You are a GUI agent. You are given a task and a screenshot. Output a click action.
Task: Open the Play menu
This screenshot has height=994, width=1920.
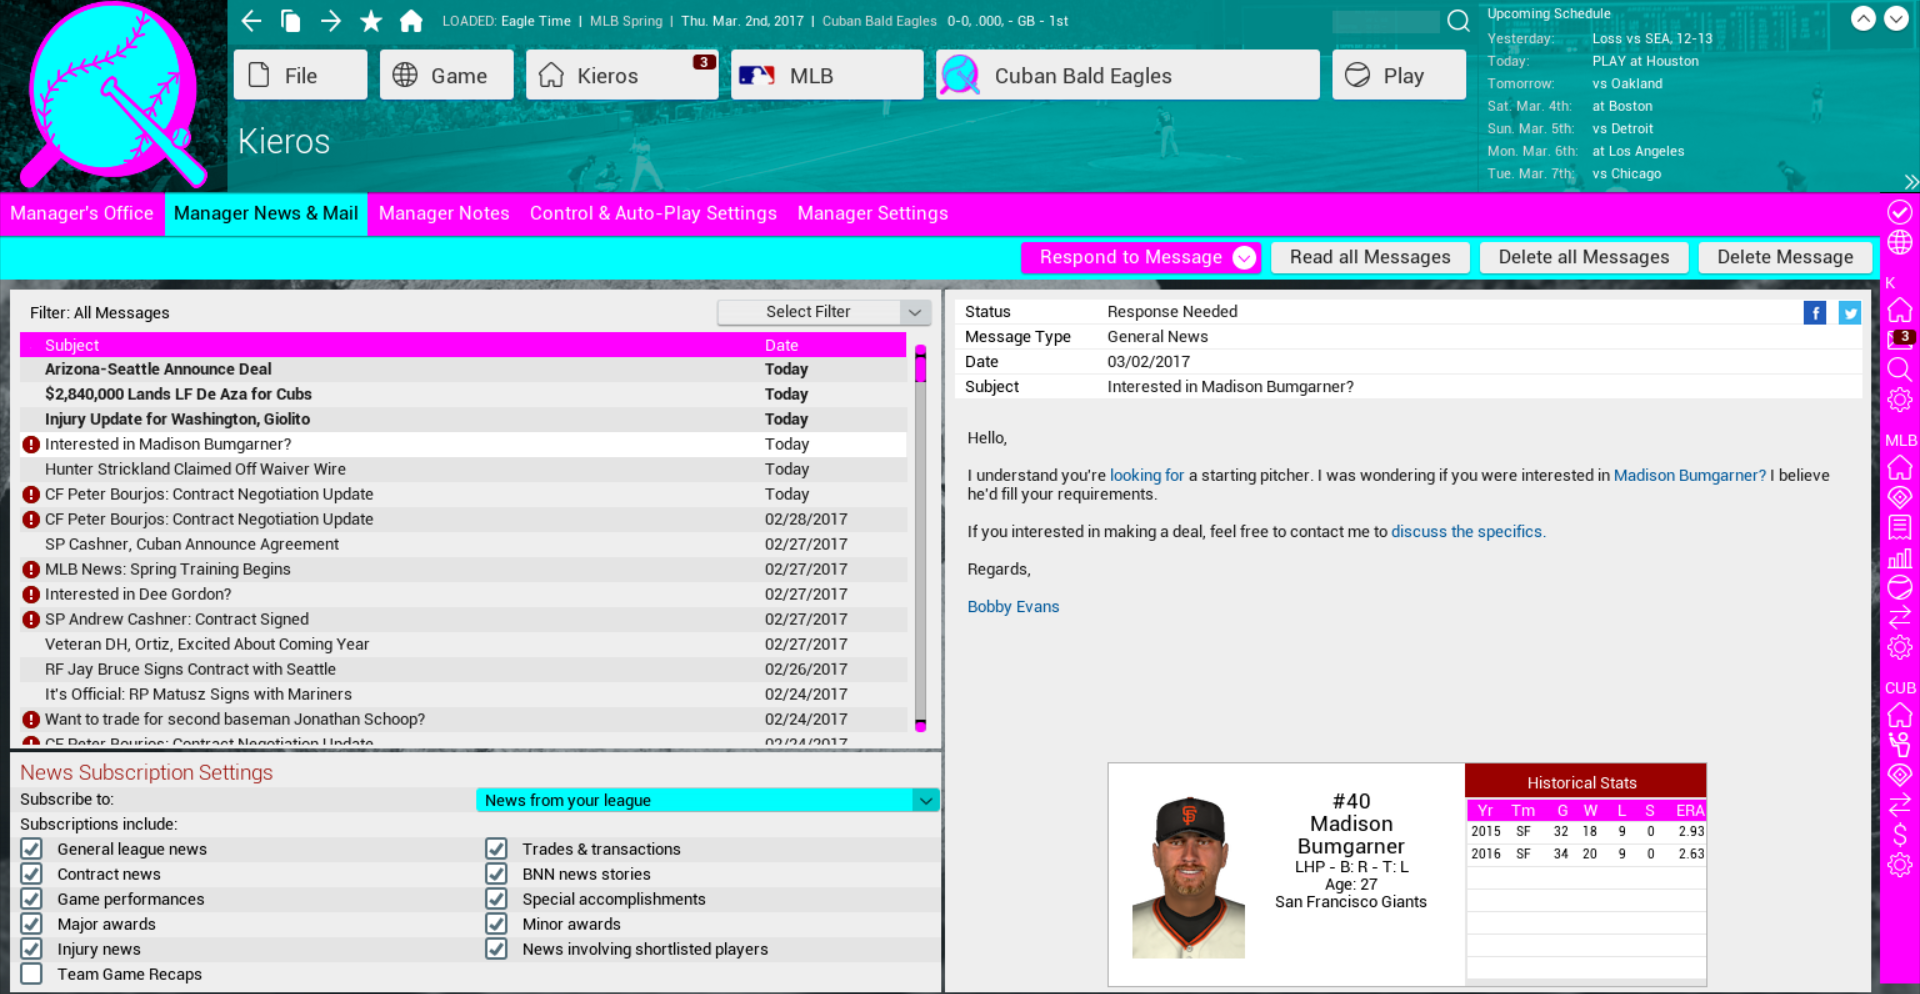pos(1399,75)
